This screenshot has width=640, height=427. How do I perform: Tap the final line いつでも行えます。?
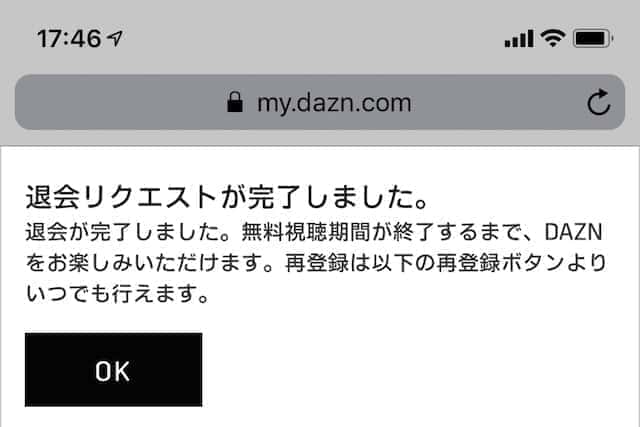118,294
